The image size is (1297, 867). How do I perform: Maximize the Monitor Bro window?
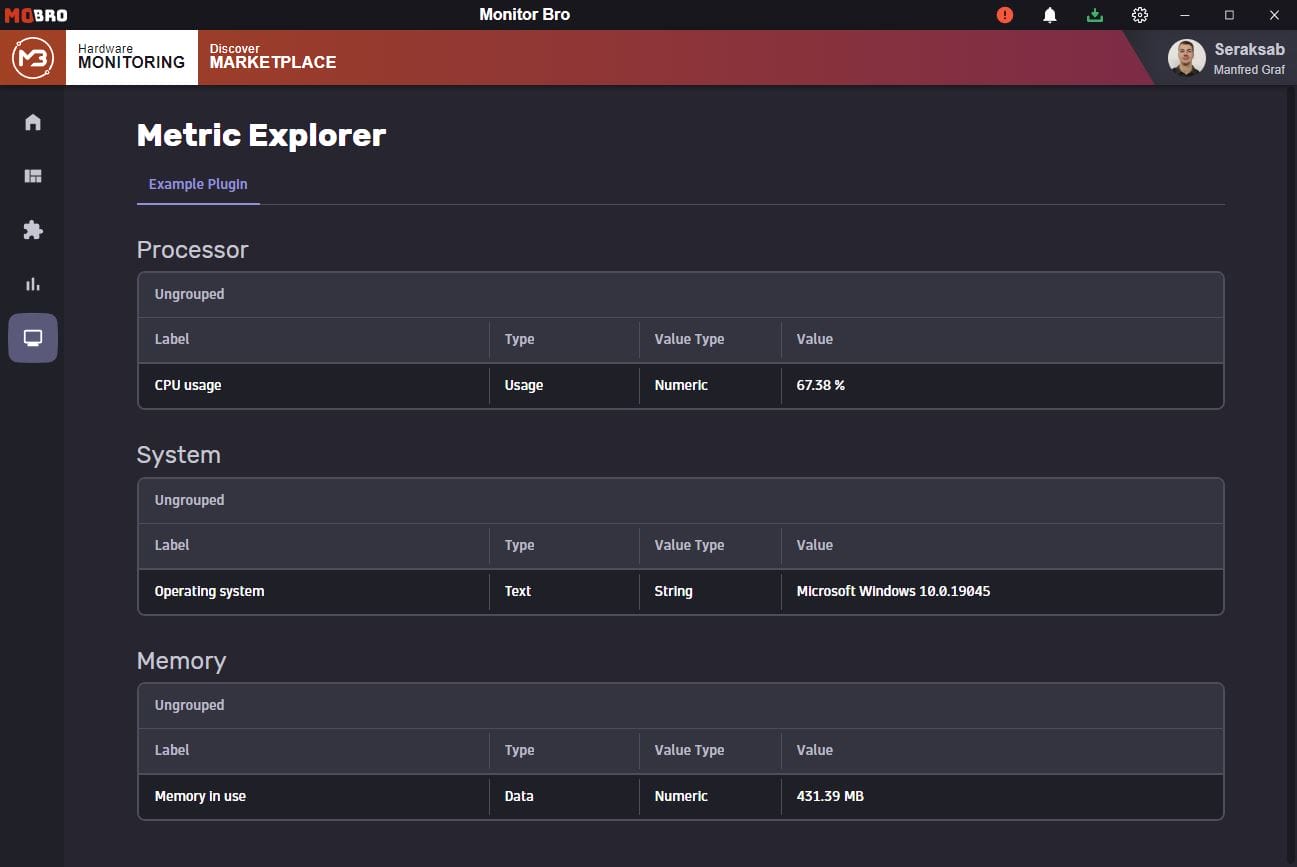coord(1229,15)
